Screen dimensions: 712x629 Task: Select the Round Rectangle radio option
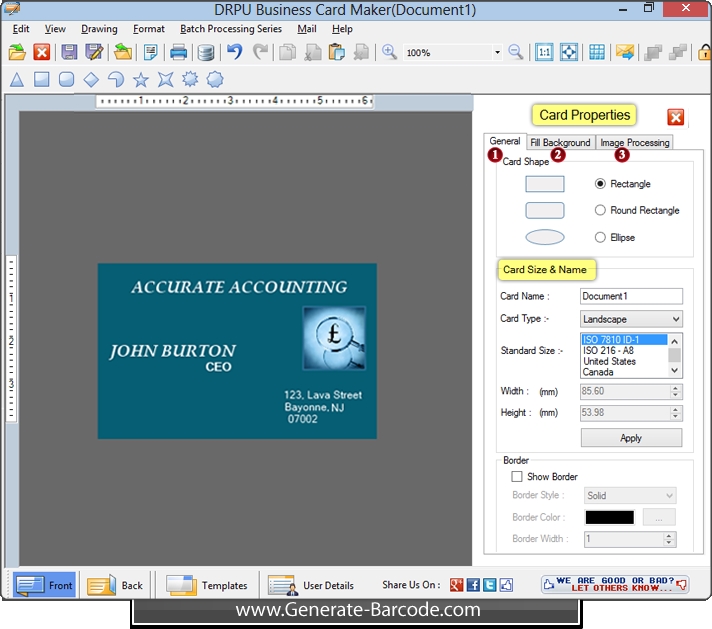point(600,210)
